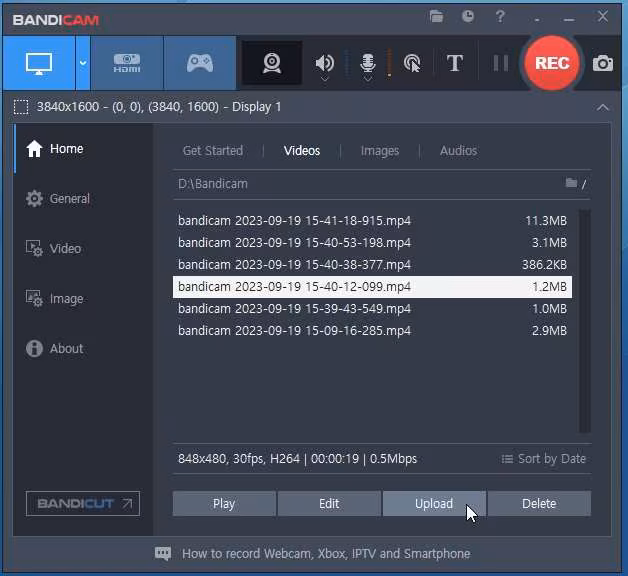
Task: Launch Bandicut from sidebar button
Action: coord(83,503)
